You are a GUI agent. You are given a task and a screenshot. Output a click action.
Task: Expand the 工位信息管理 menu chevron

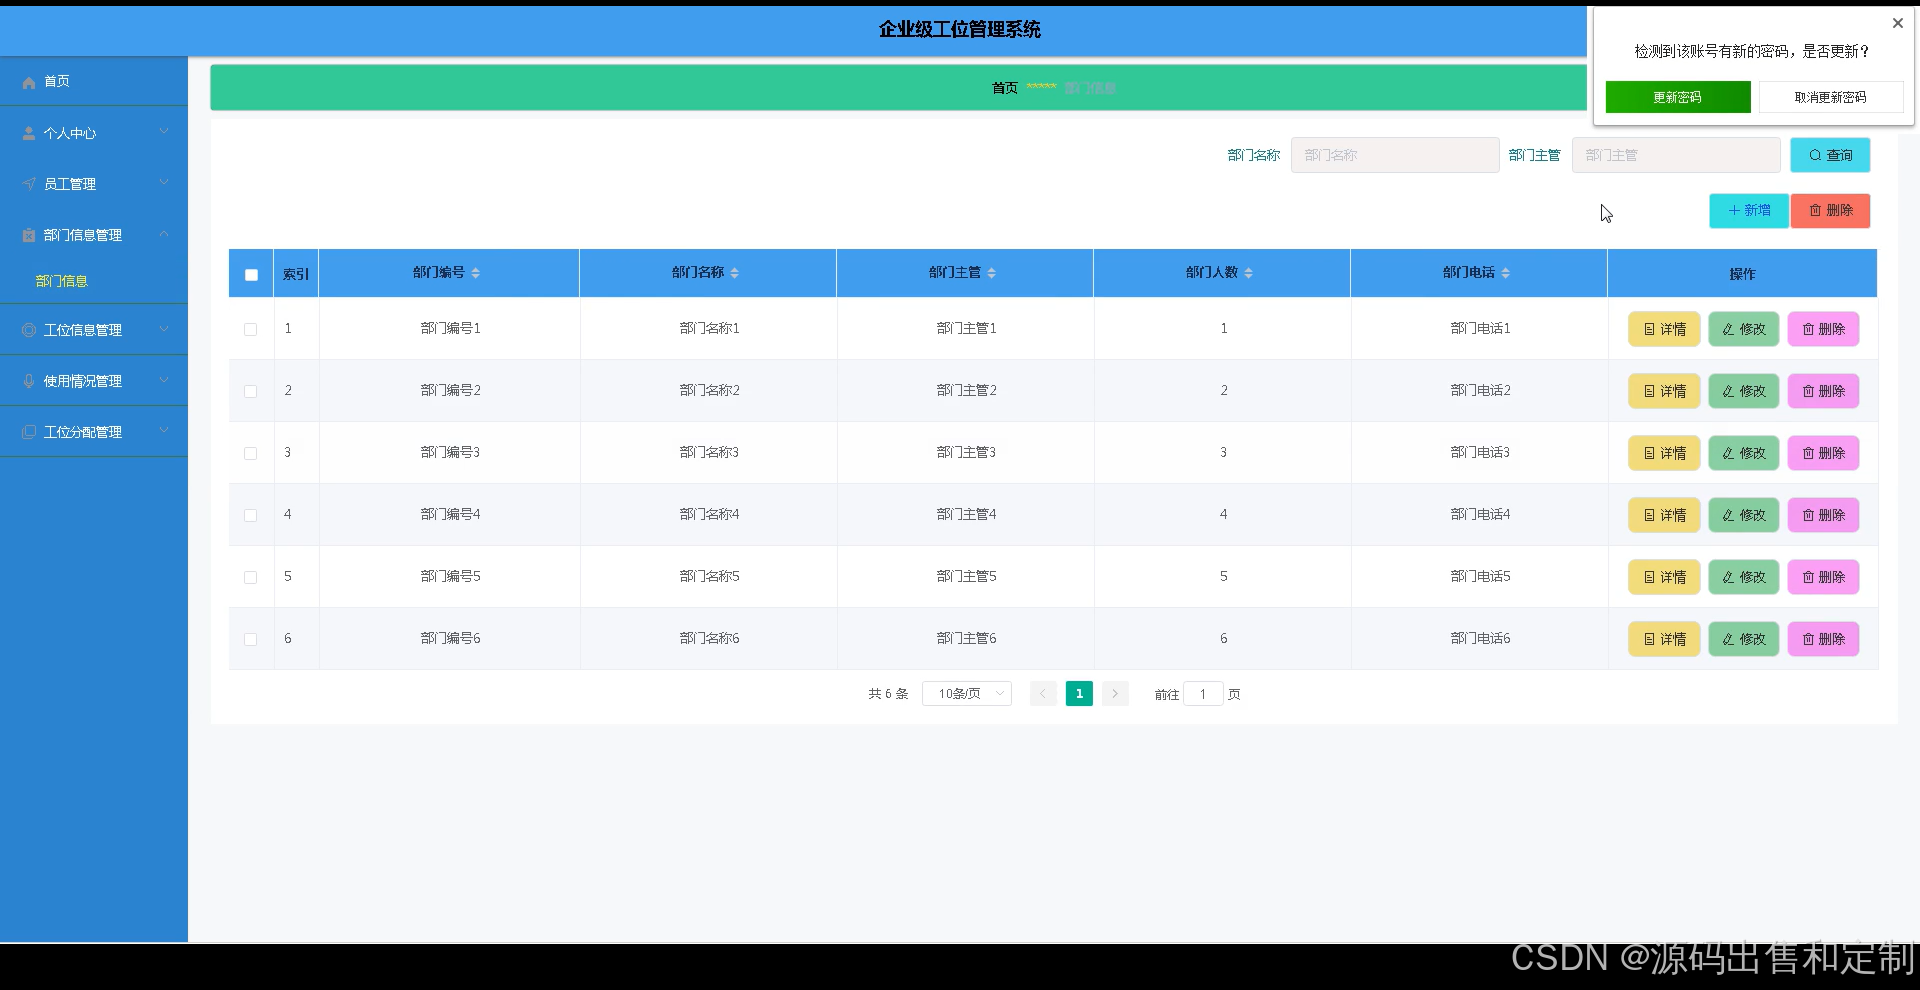[x=164, y=329]
